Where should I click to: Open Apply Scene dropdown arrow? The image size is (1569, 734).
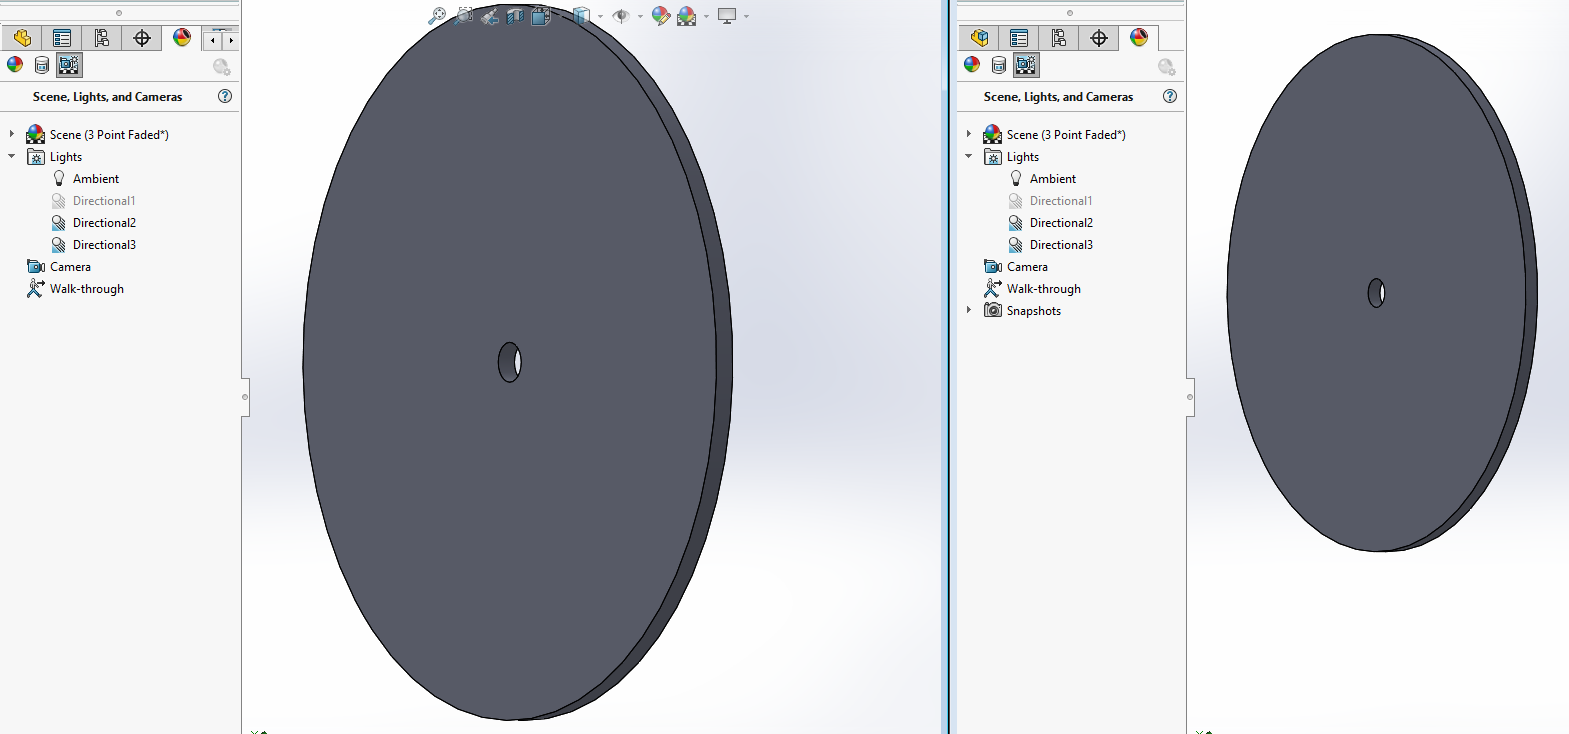point(706,16)
